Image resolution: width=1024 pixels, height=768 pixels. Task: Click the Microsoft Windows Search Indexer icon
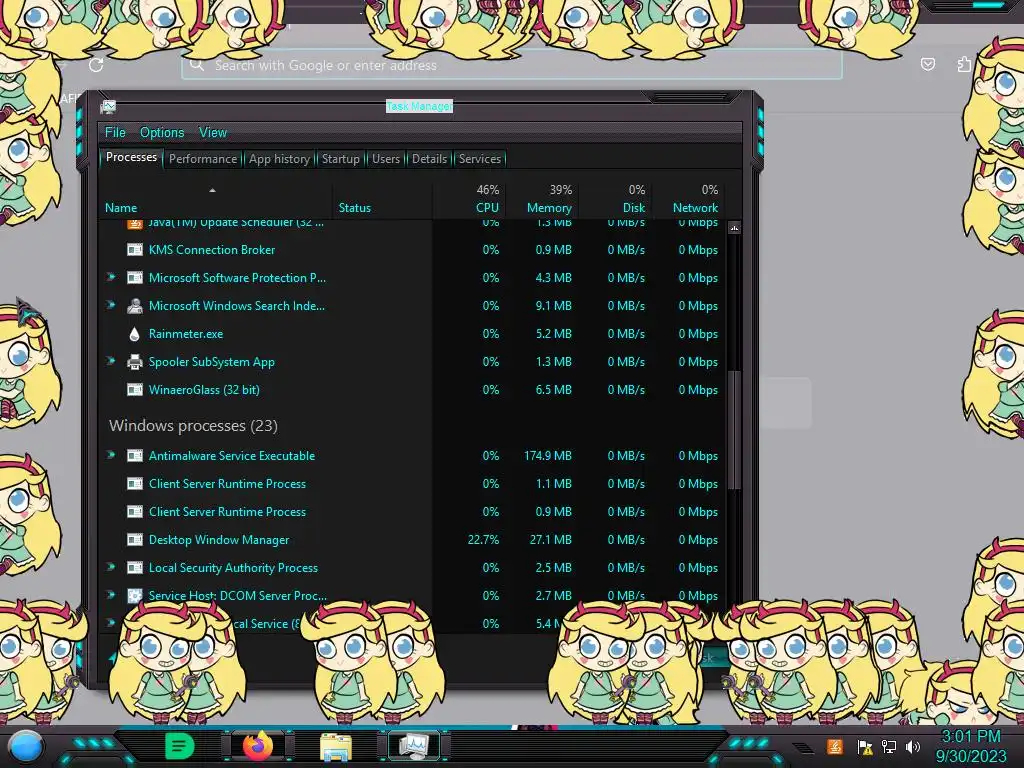[x=135, y=306]
